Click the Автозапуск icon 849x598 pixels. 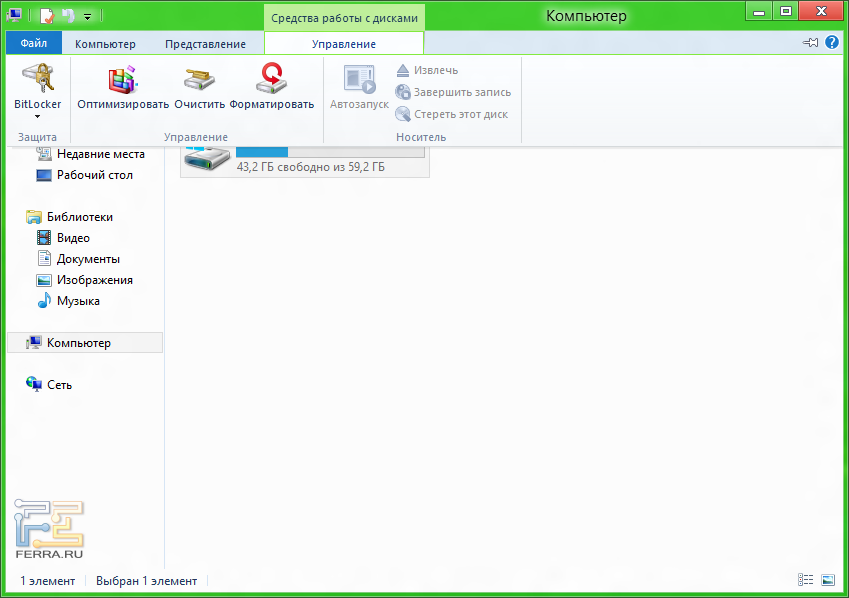tap(360, 79)
